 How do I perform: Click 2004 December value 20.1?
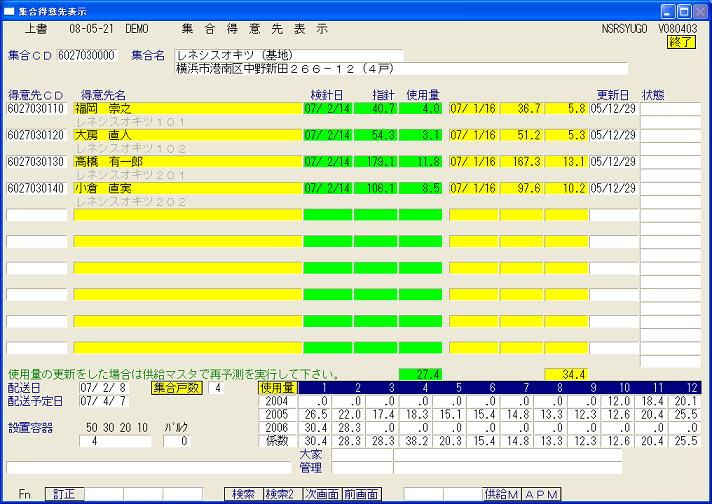coord(685,401)
